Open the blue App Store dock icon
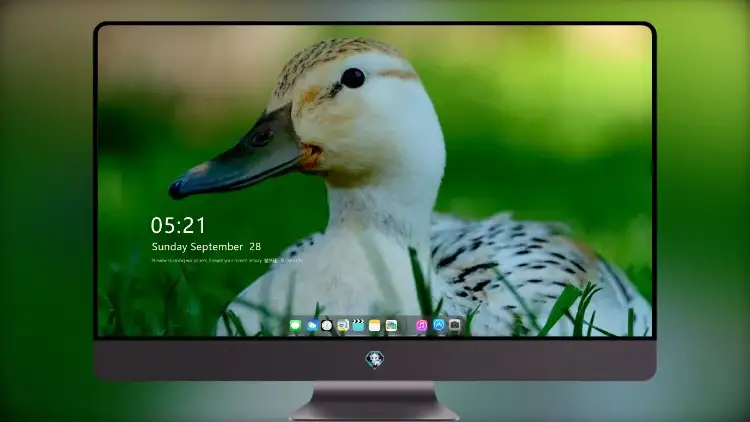The image size is (750, 422). click(439, 325)
